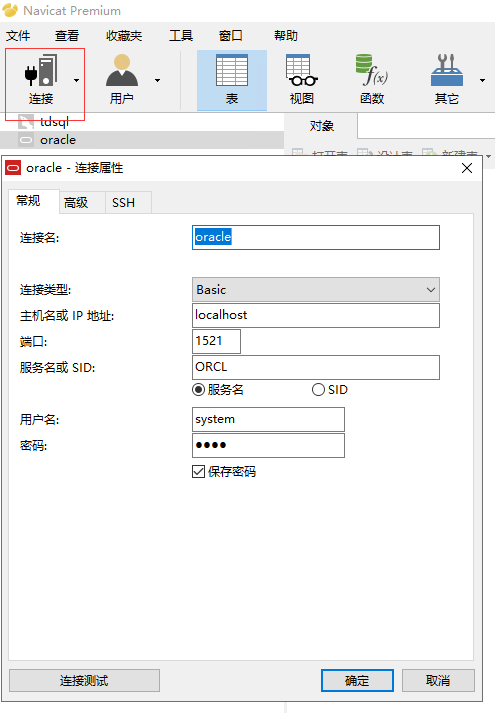This screenshot has width=495, height=713.
Task: Open the View (视图) toolbar icon
Action: [x=301, y=70]
